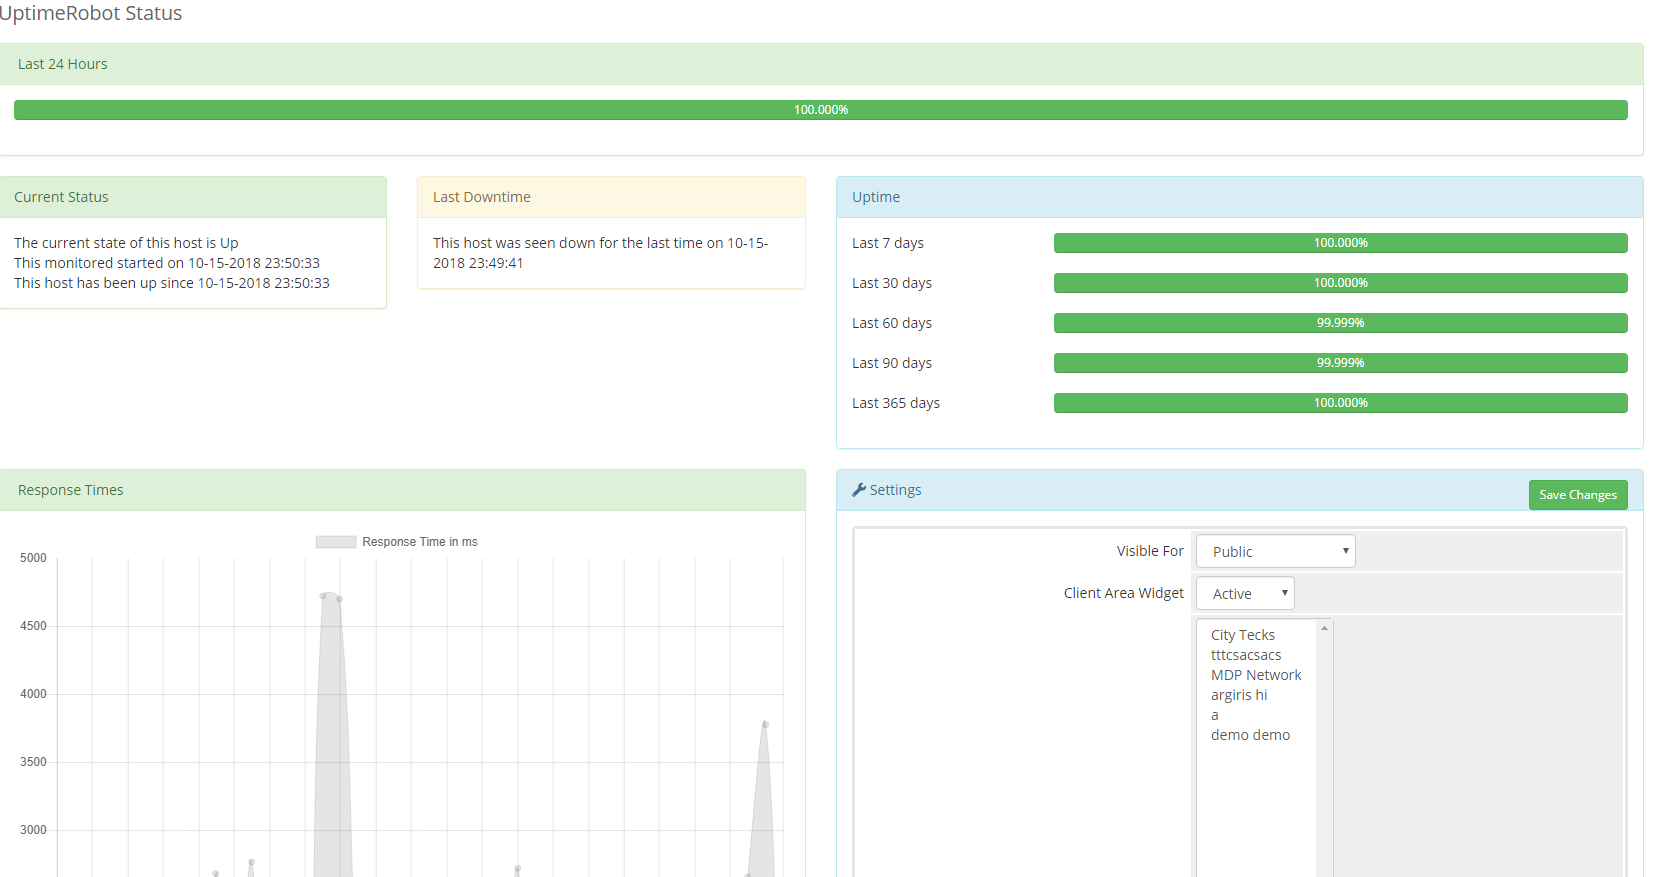Click 'This host has been up since' line
This screenshot has height=877, width=1653.
tap(172, 283)
